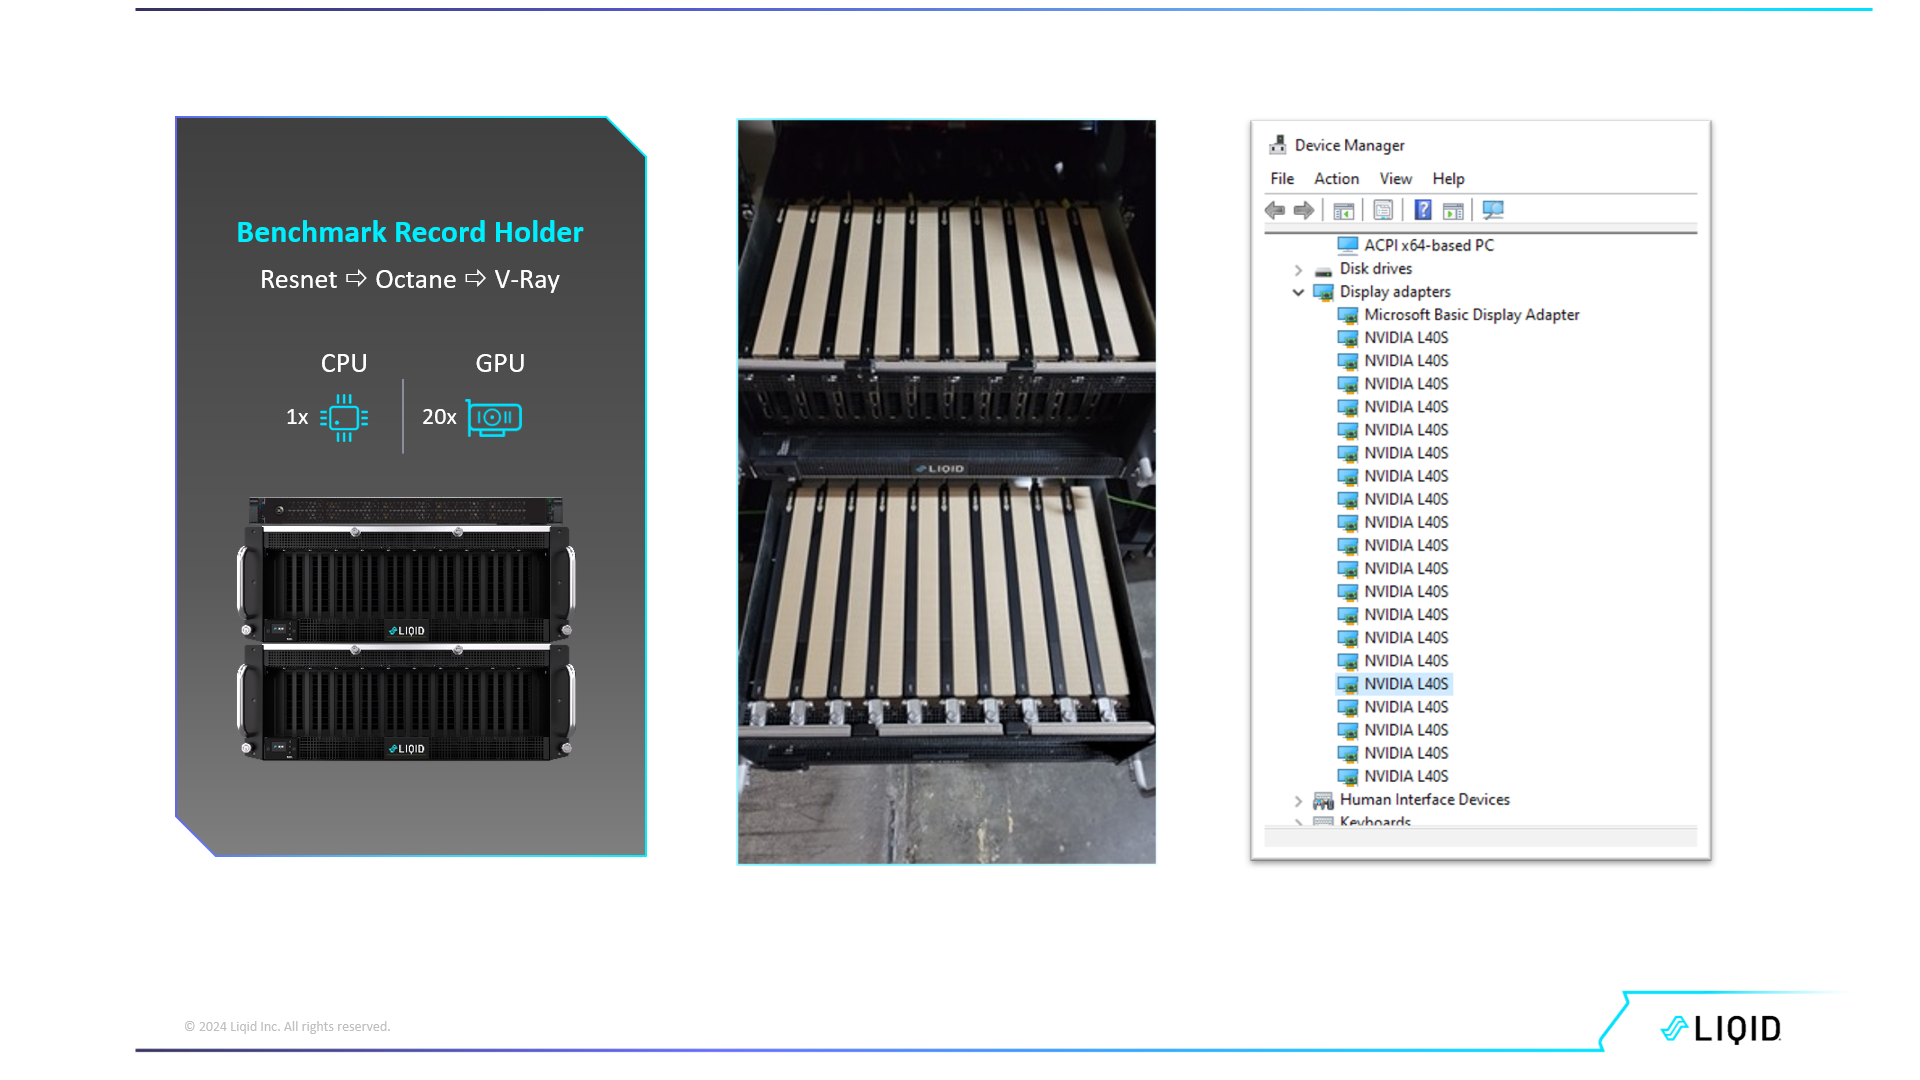Click the Disk drives icon
The height and width of the screenshot is (1080, 1920).
[1323, 270]
